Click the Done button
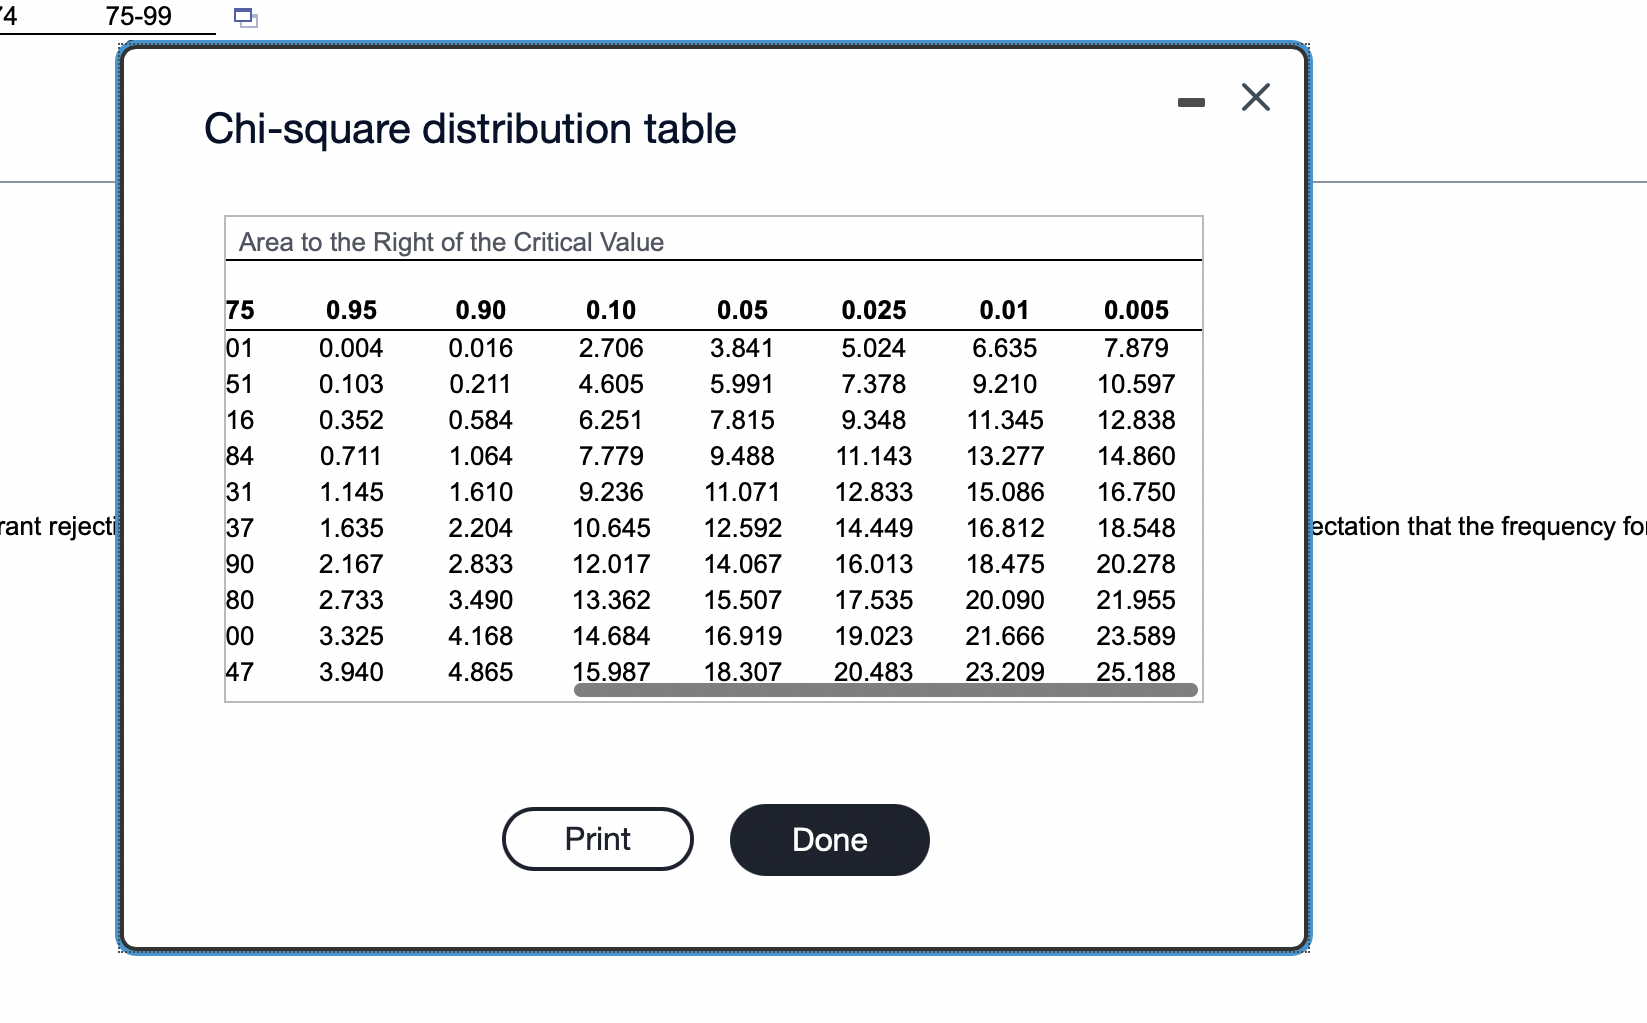The image size is (1647, 1023). click(x=830, y=840)
